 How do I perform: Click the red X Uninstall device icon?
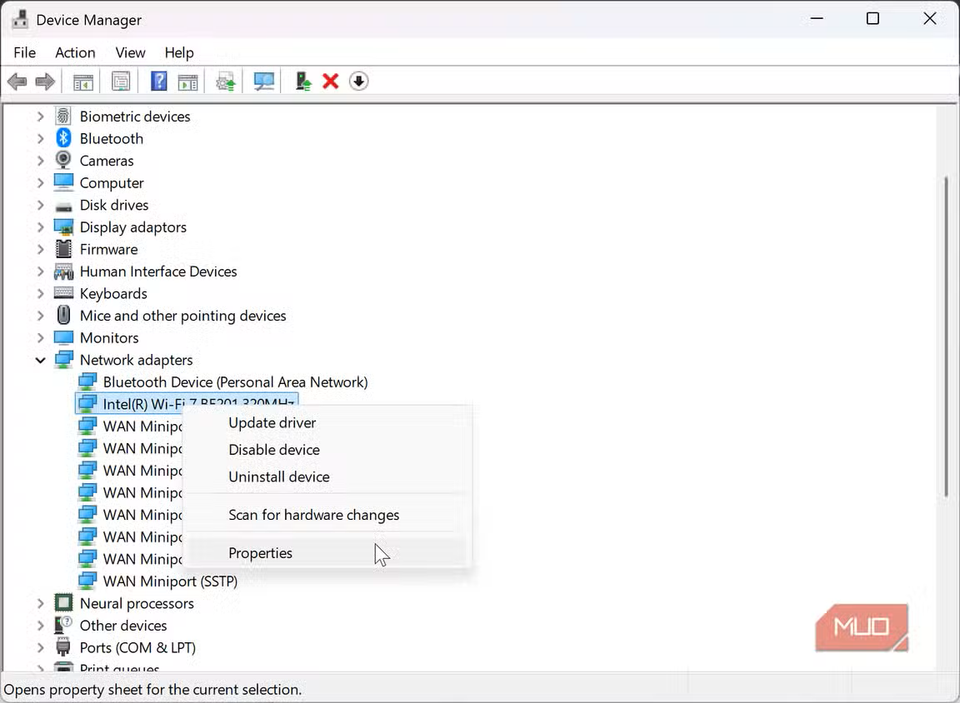point(331,81)
